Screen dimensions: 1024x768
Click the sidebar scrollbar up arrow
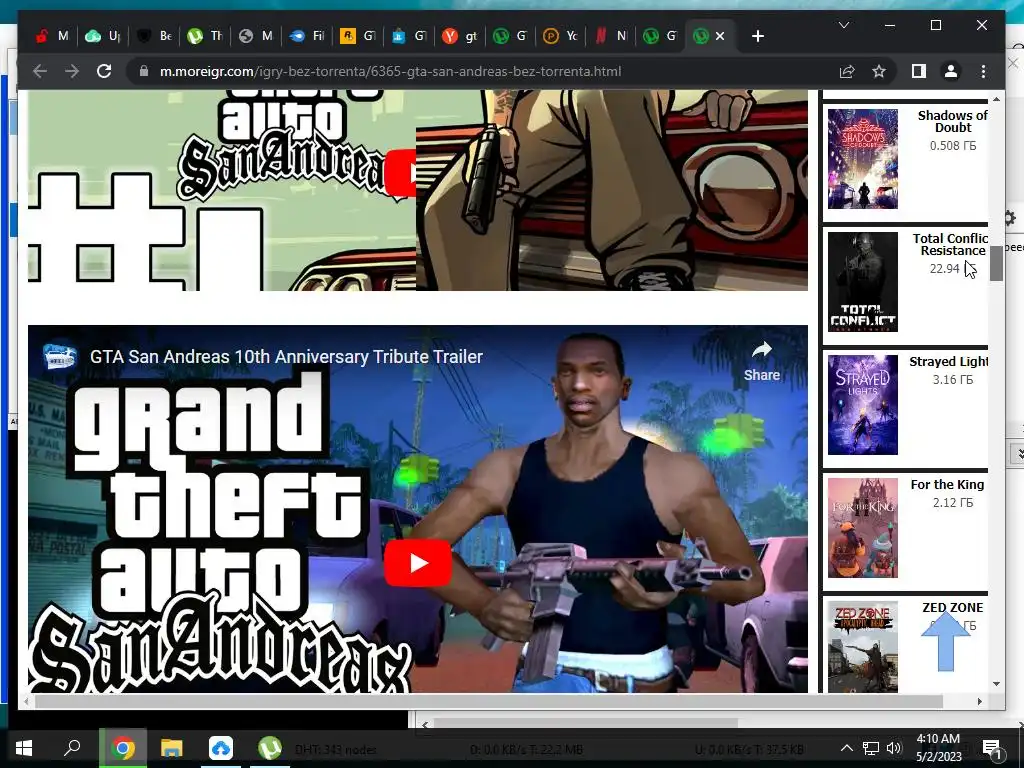click(996, 99)
